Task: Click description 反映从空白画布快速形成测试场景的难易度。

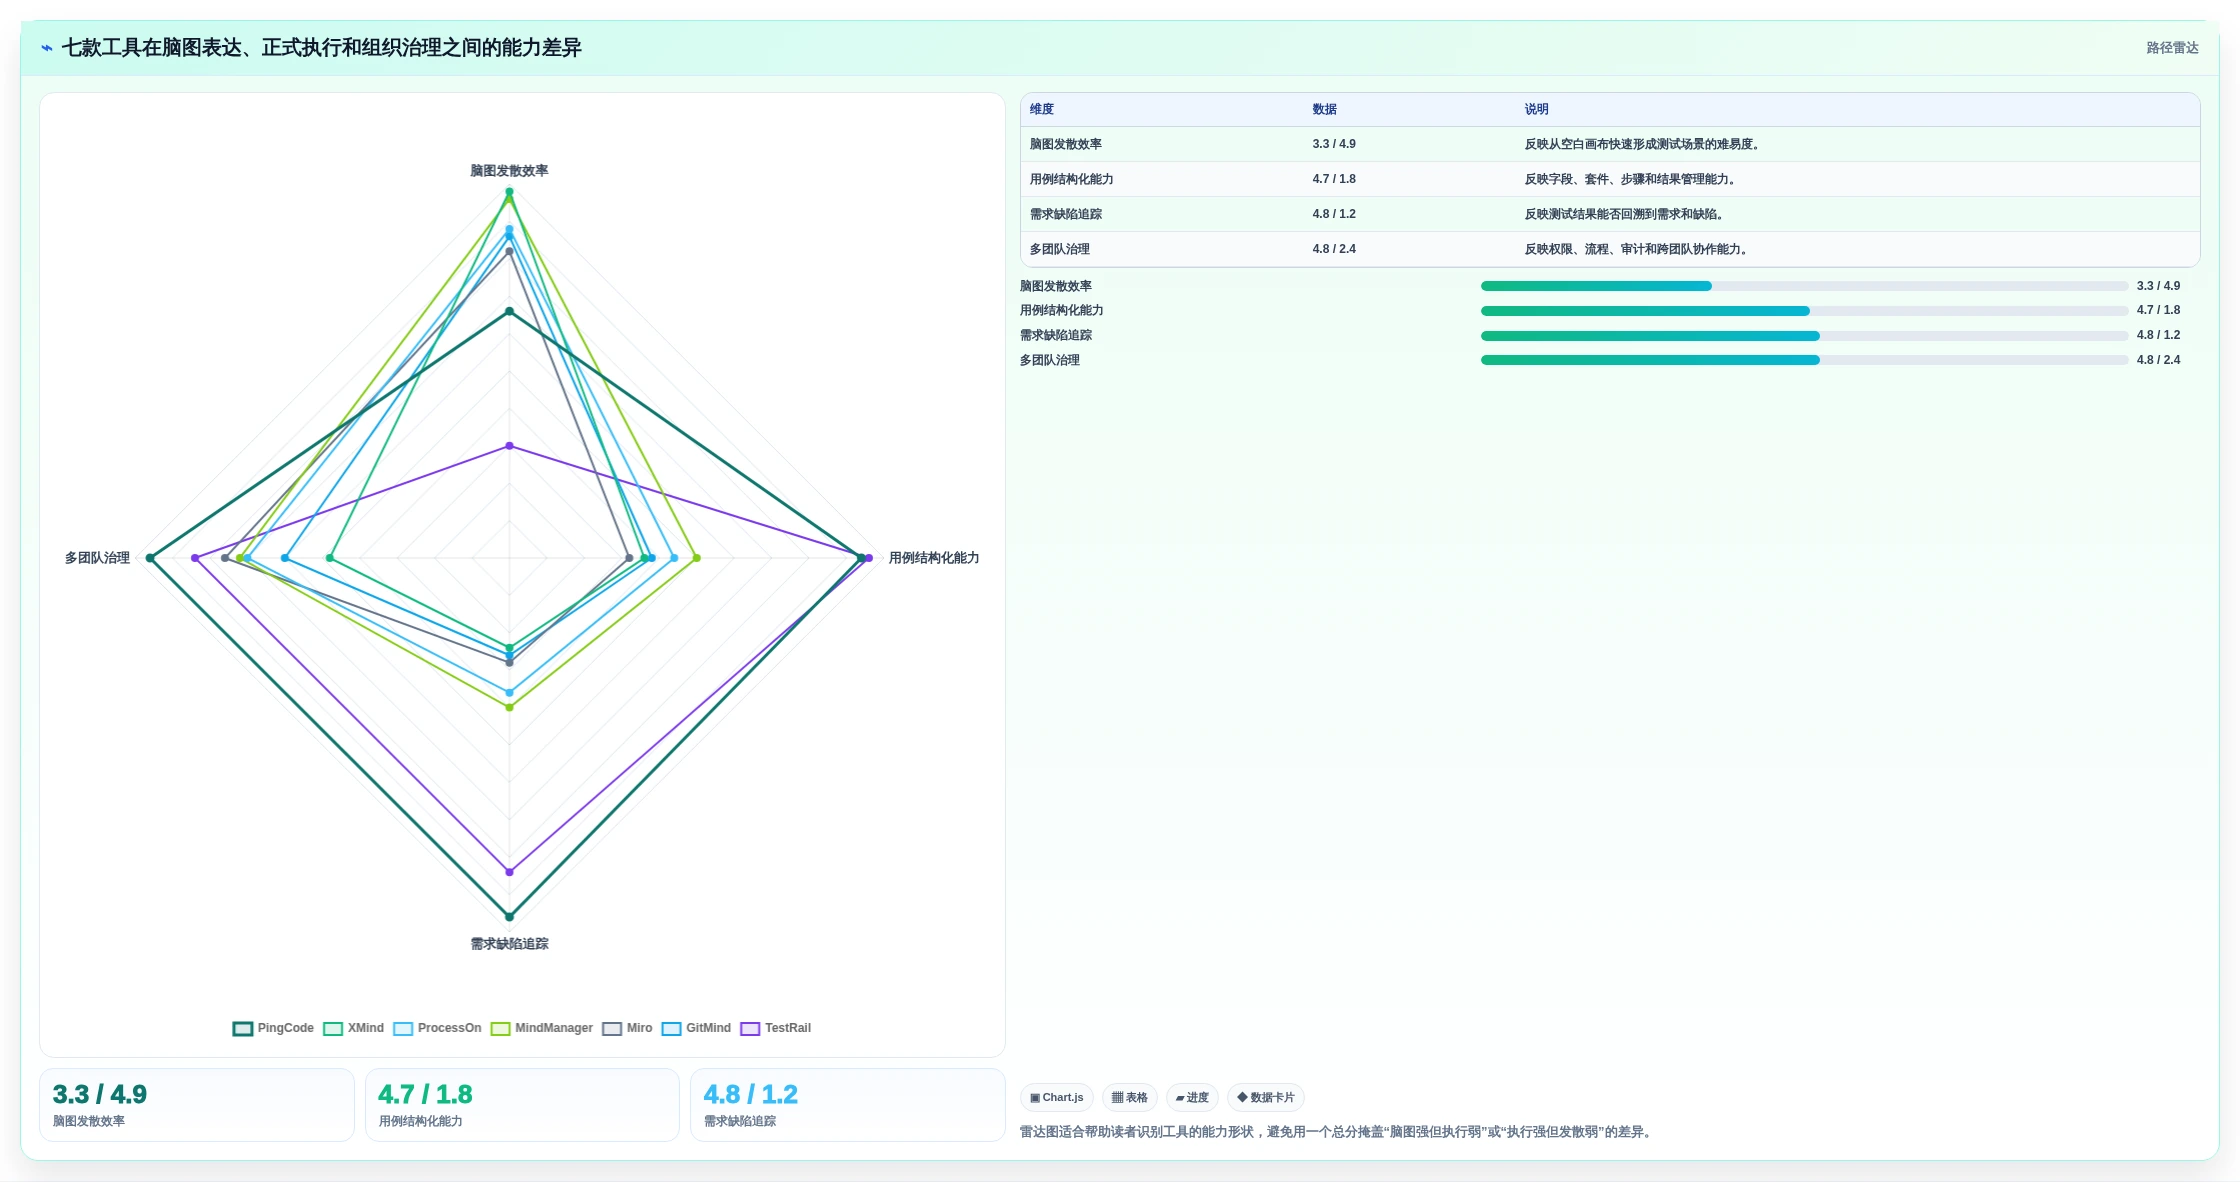Action: pyautogui.click(x=1642, y=144)
